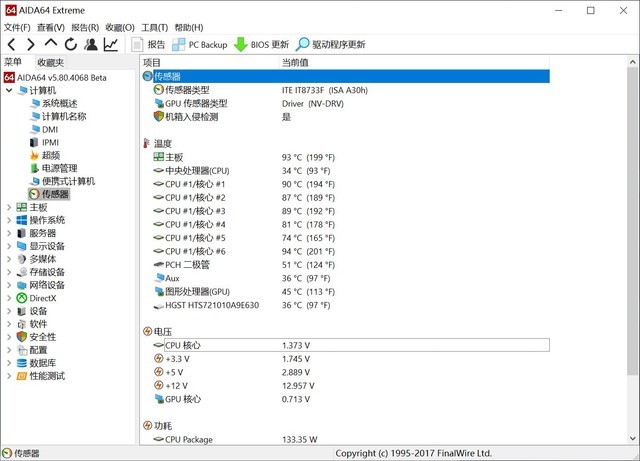Click the 数据库 database icon in tree
The height and width of the screenshot is (461, 640).
[x=22, y=363]
